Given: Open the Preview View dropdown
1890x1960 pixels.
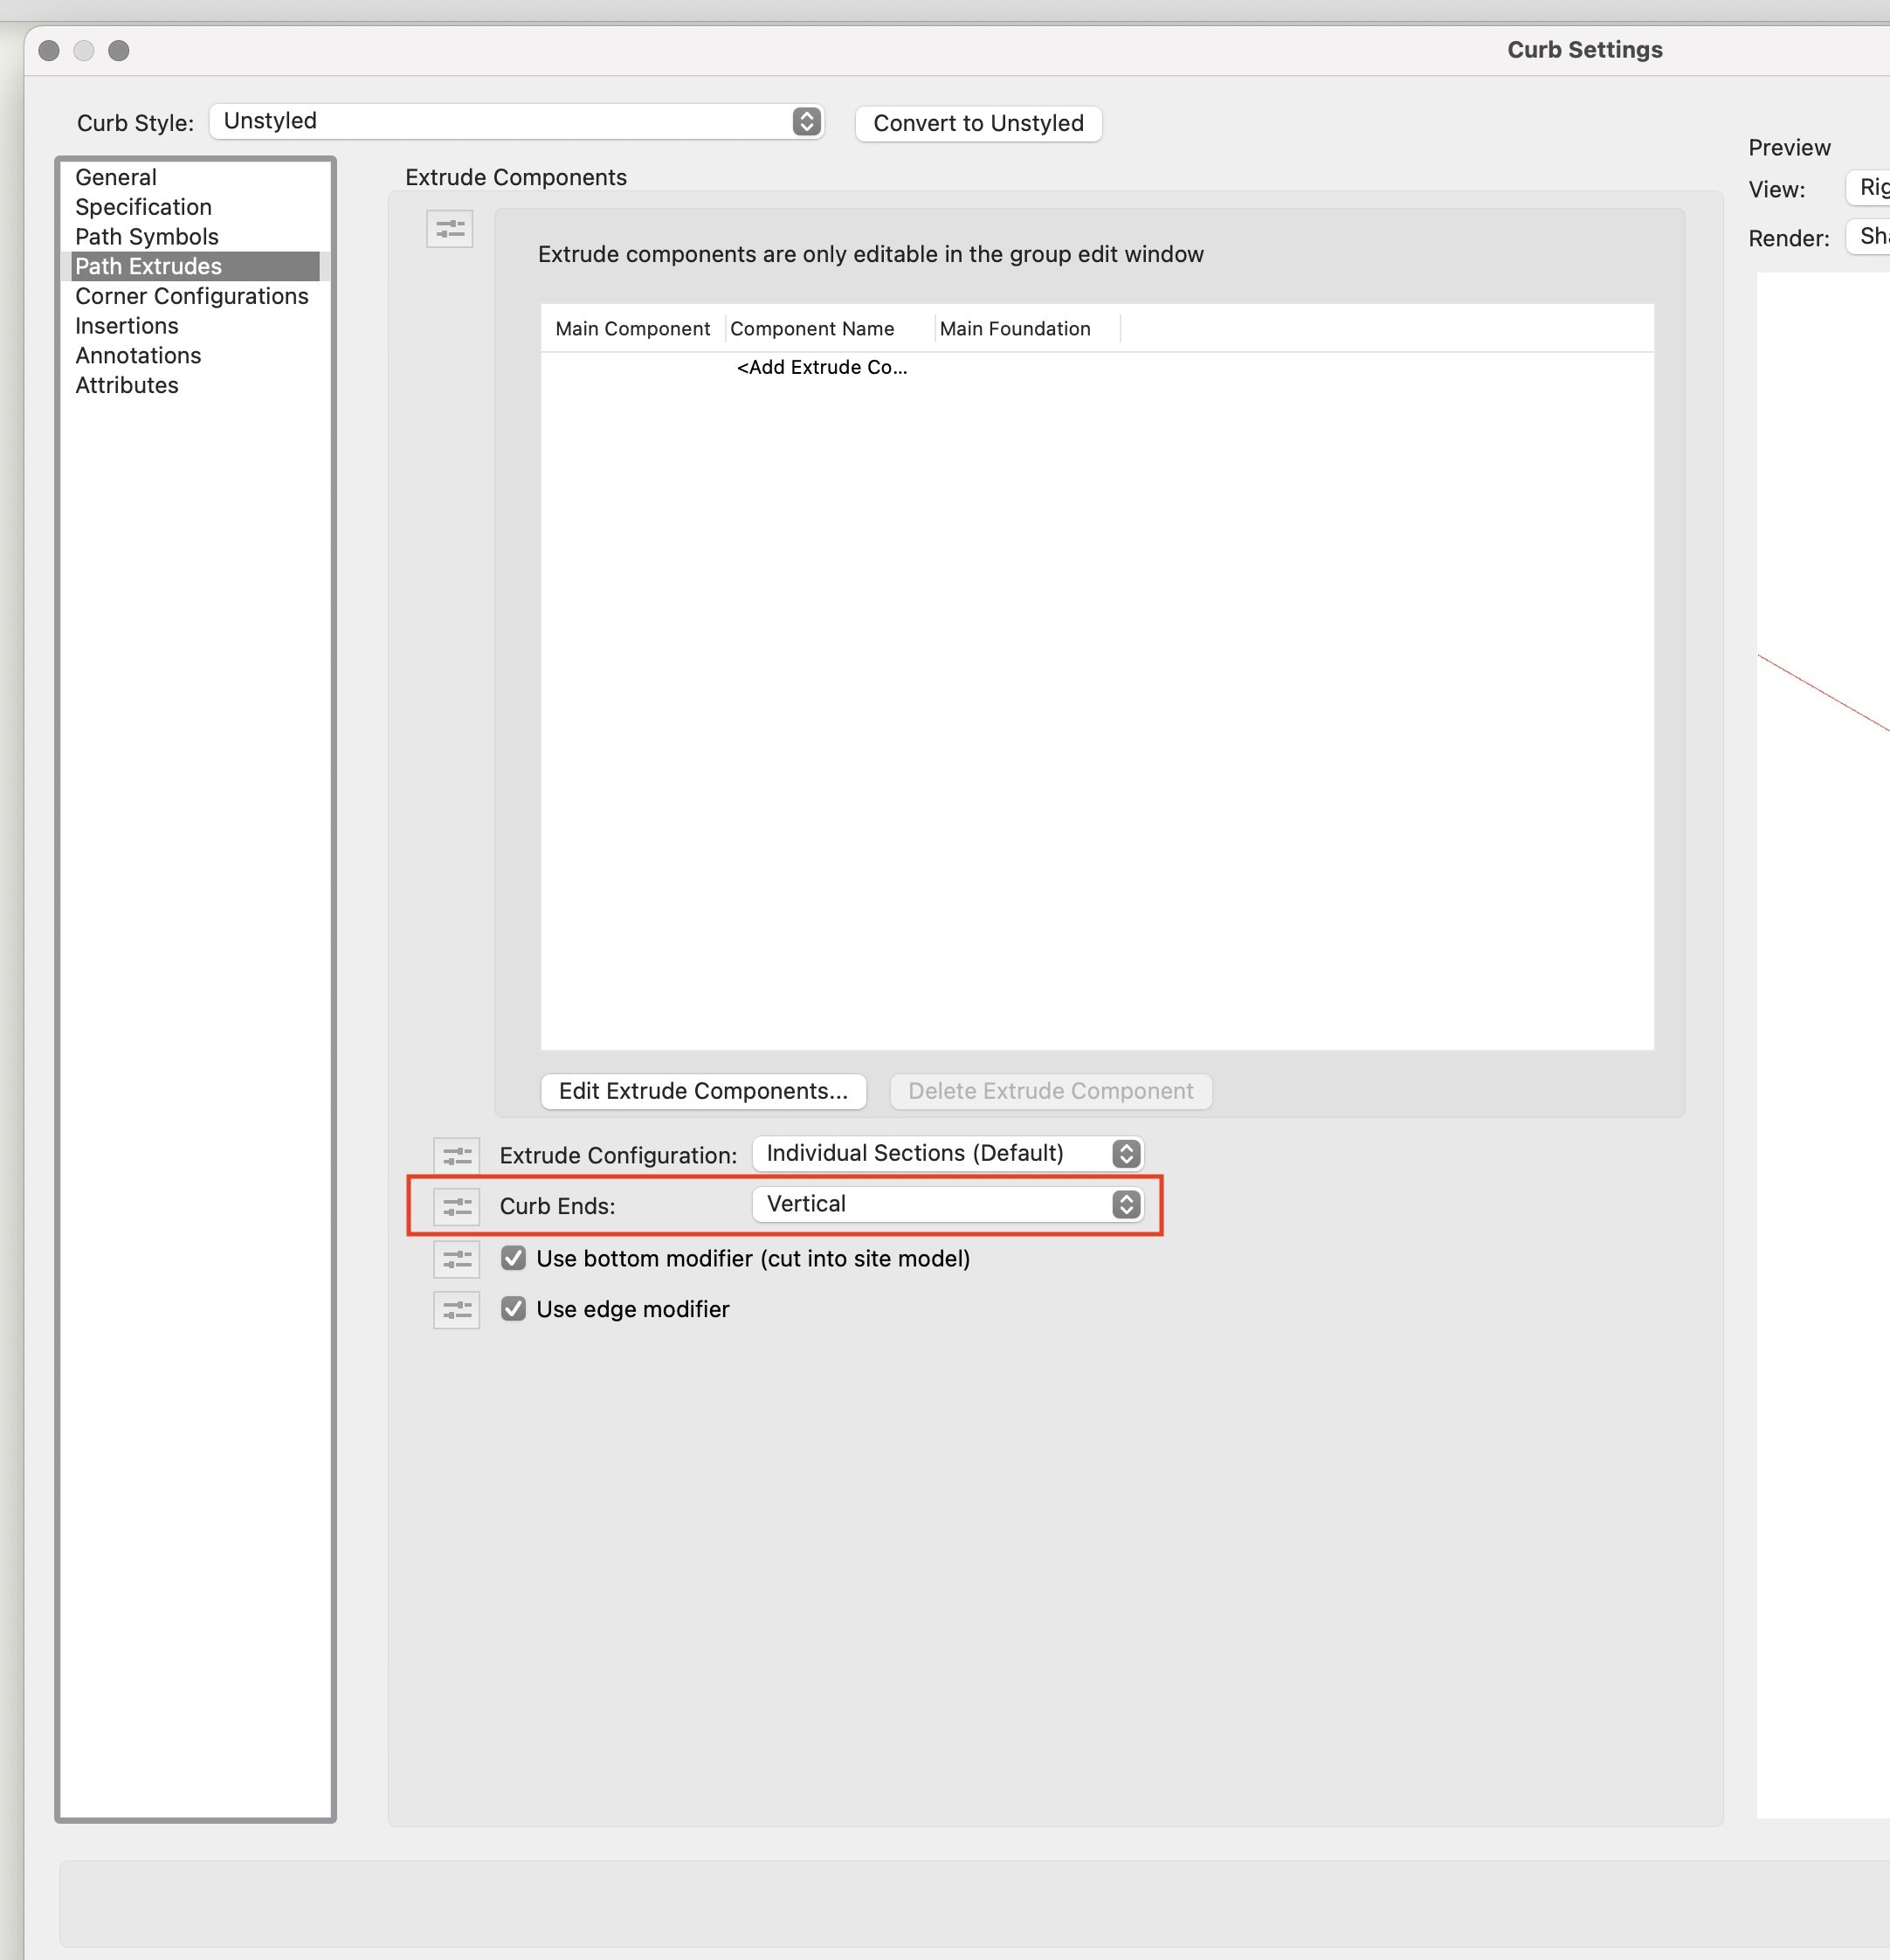Looking at the screenshot, I should coord(1870,187).
